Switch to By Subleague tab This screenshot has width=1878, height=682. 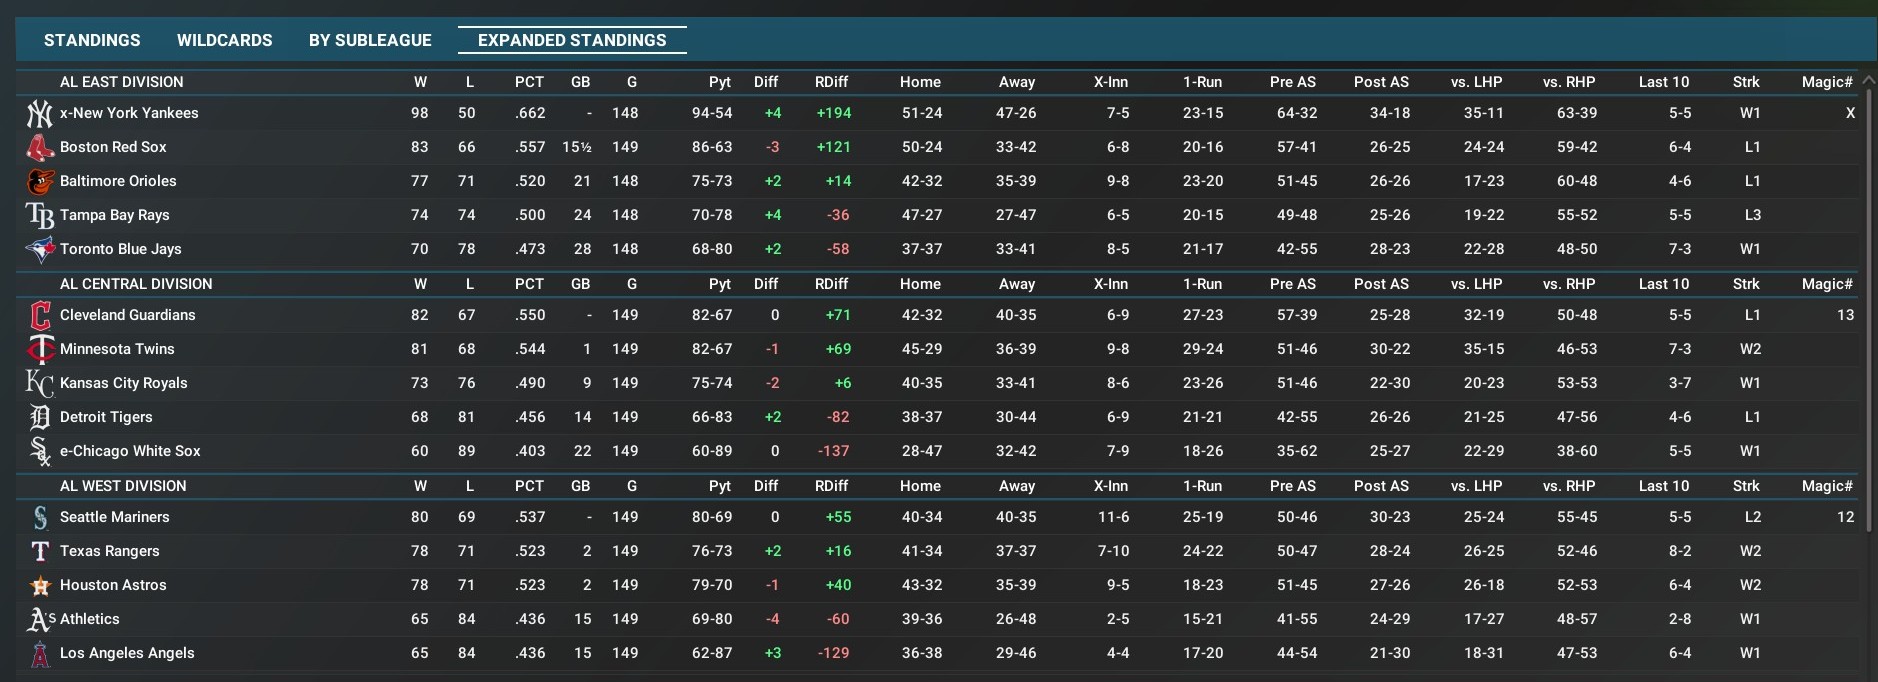coord(370,40)
